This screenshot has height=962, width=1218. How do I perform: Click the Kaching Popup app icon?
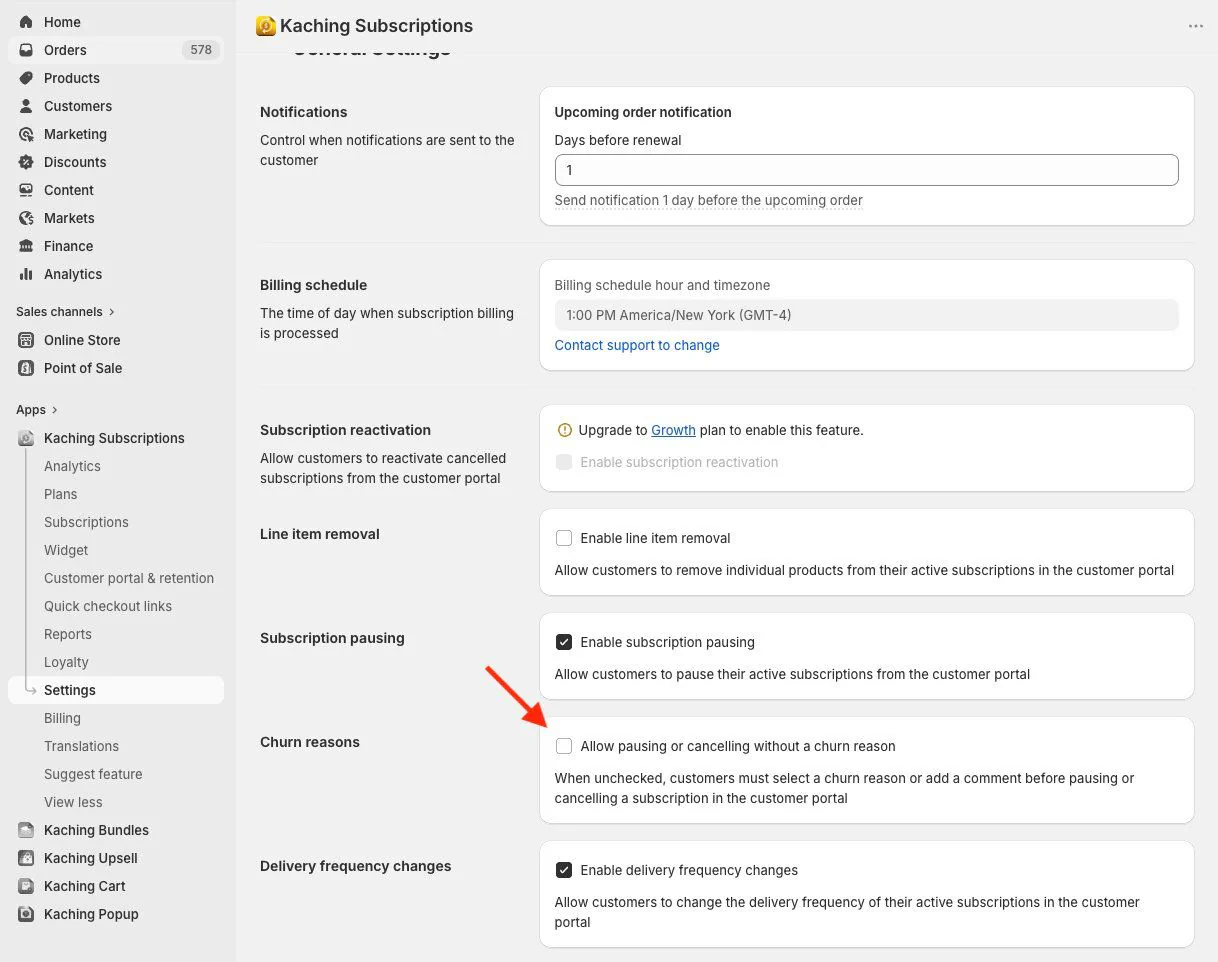point(26,914)
